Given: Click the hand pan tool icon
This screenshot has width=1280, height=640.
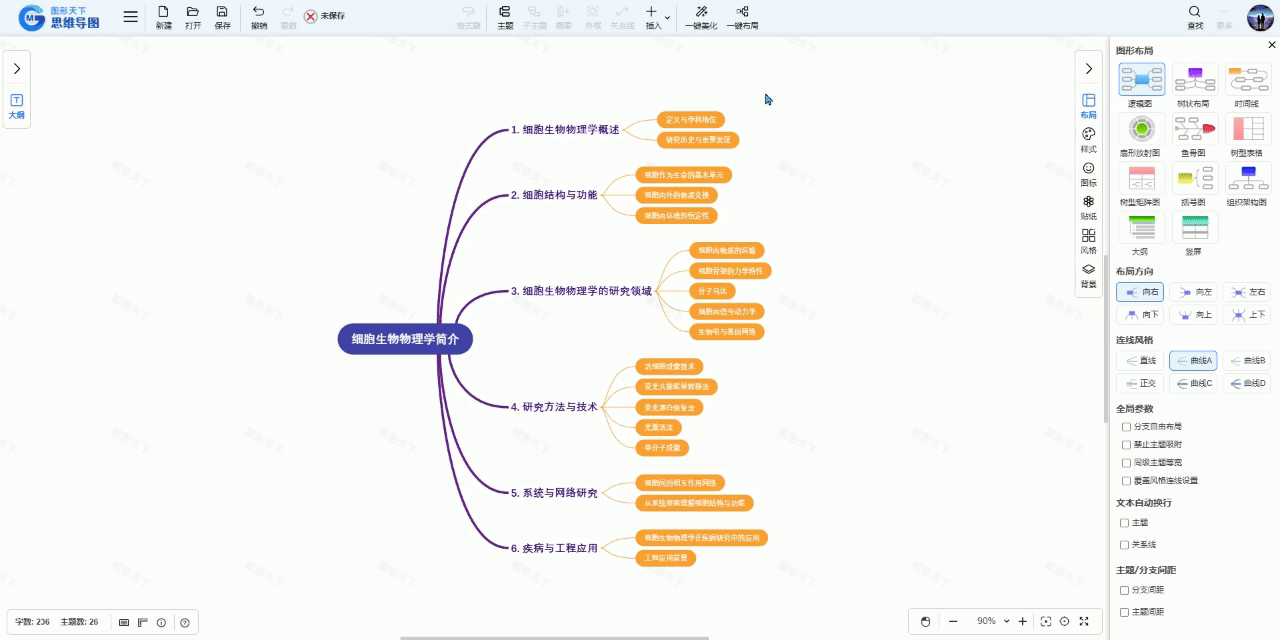Looking at the screenshot, I should tap(925, 621).
